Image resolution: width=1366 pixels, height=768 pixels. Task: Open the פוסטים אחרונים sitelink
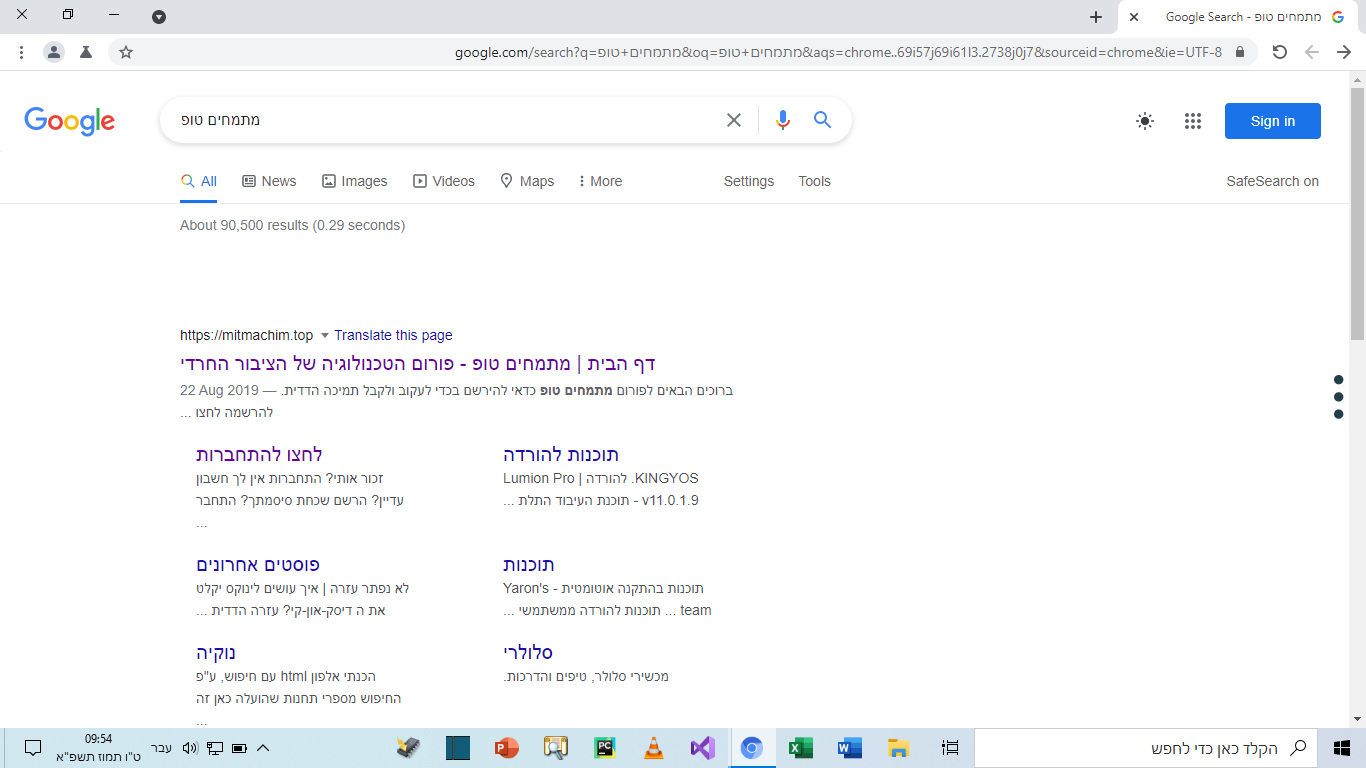tap(258, 565)
